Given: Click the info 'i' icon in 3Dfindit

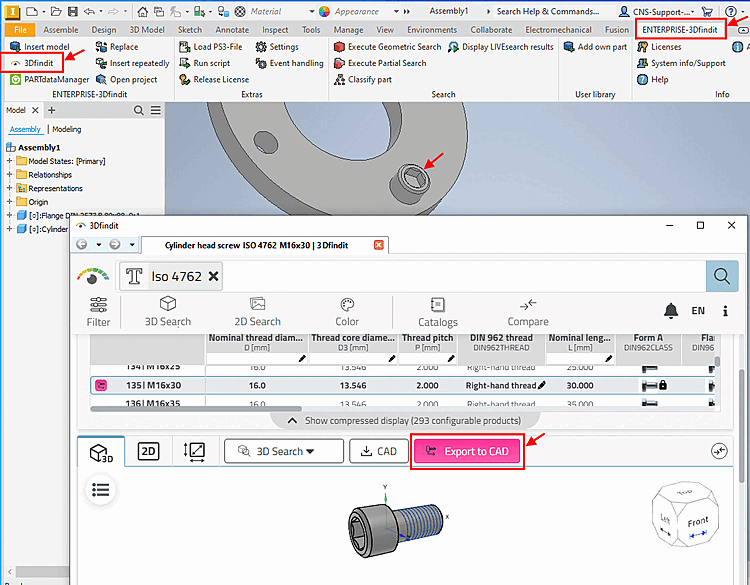Looking at the screenshot, I should coord(725,311).
